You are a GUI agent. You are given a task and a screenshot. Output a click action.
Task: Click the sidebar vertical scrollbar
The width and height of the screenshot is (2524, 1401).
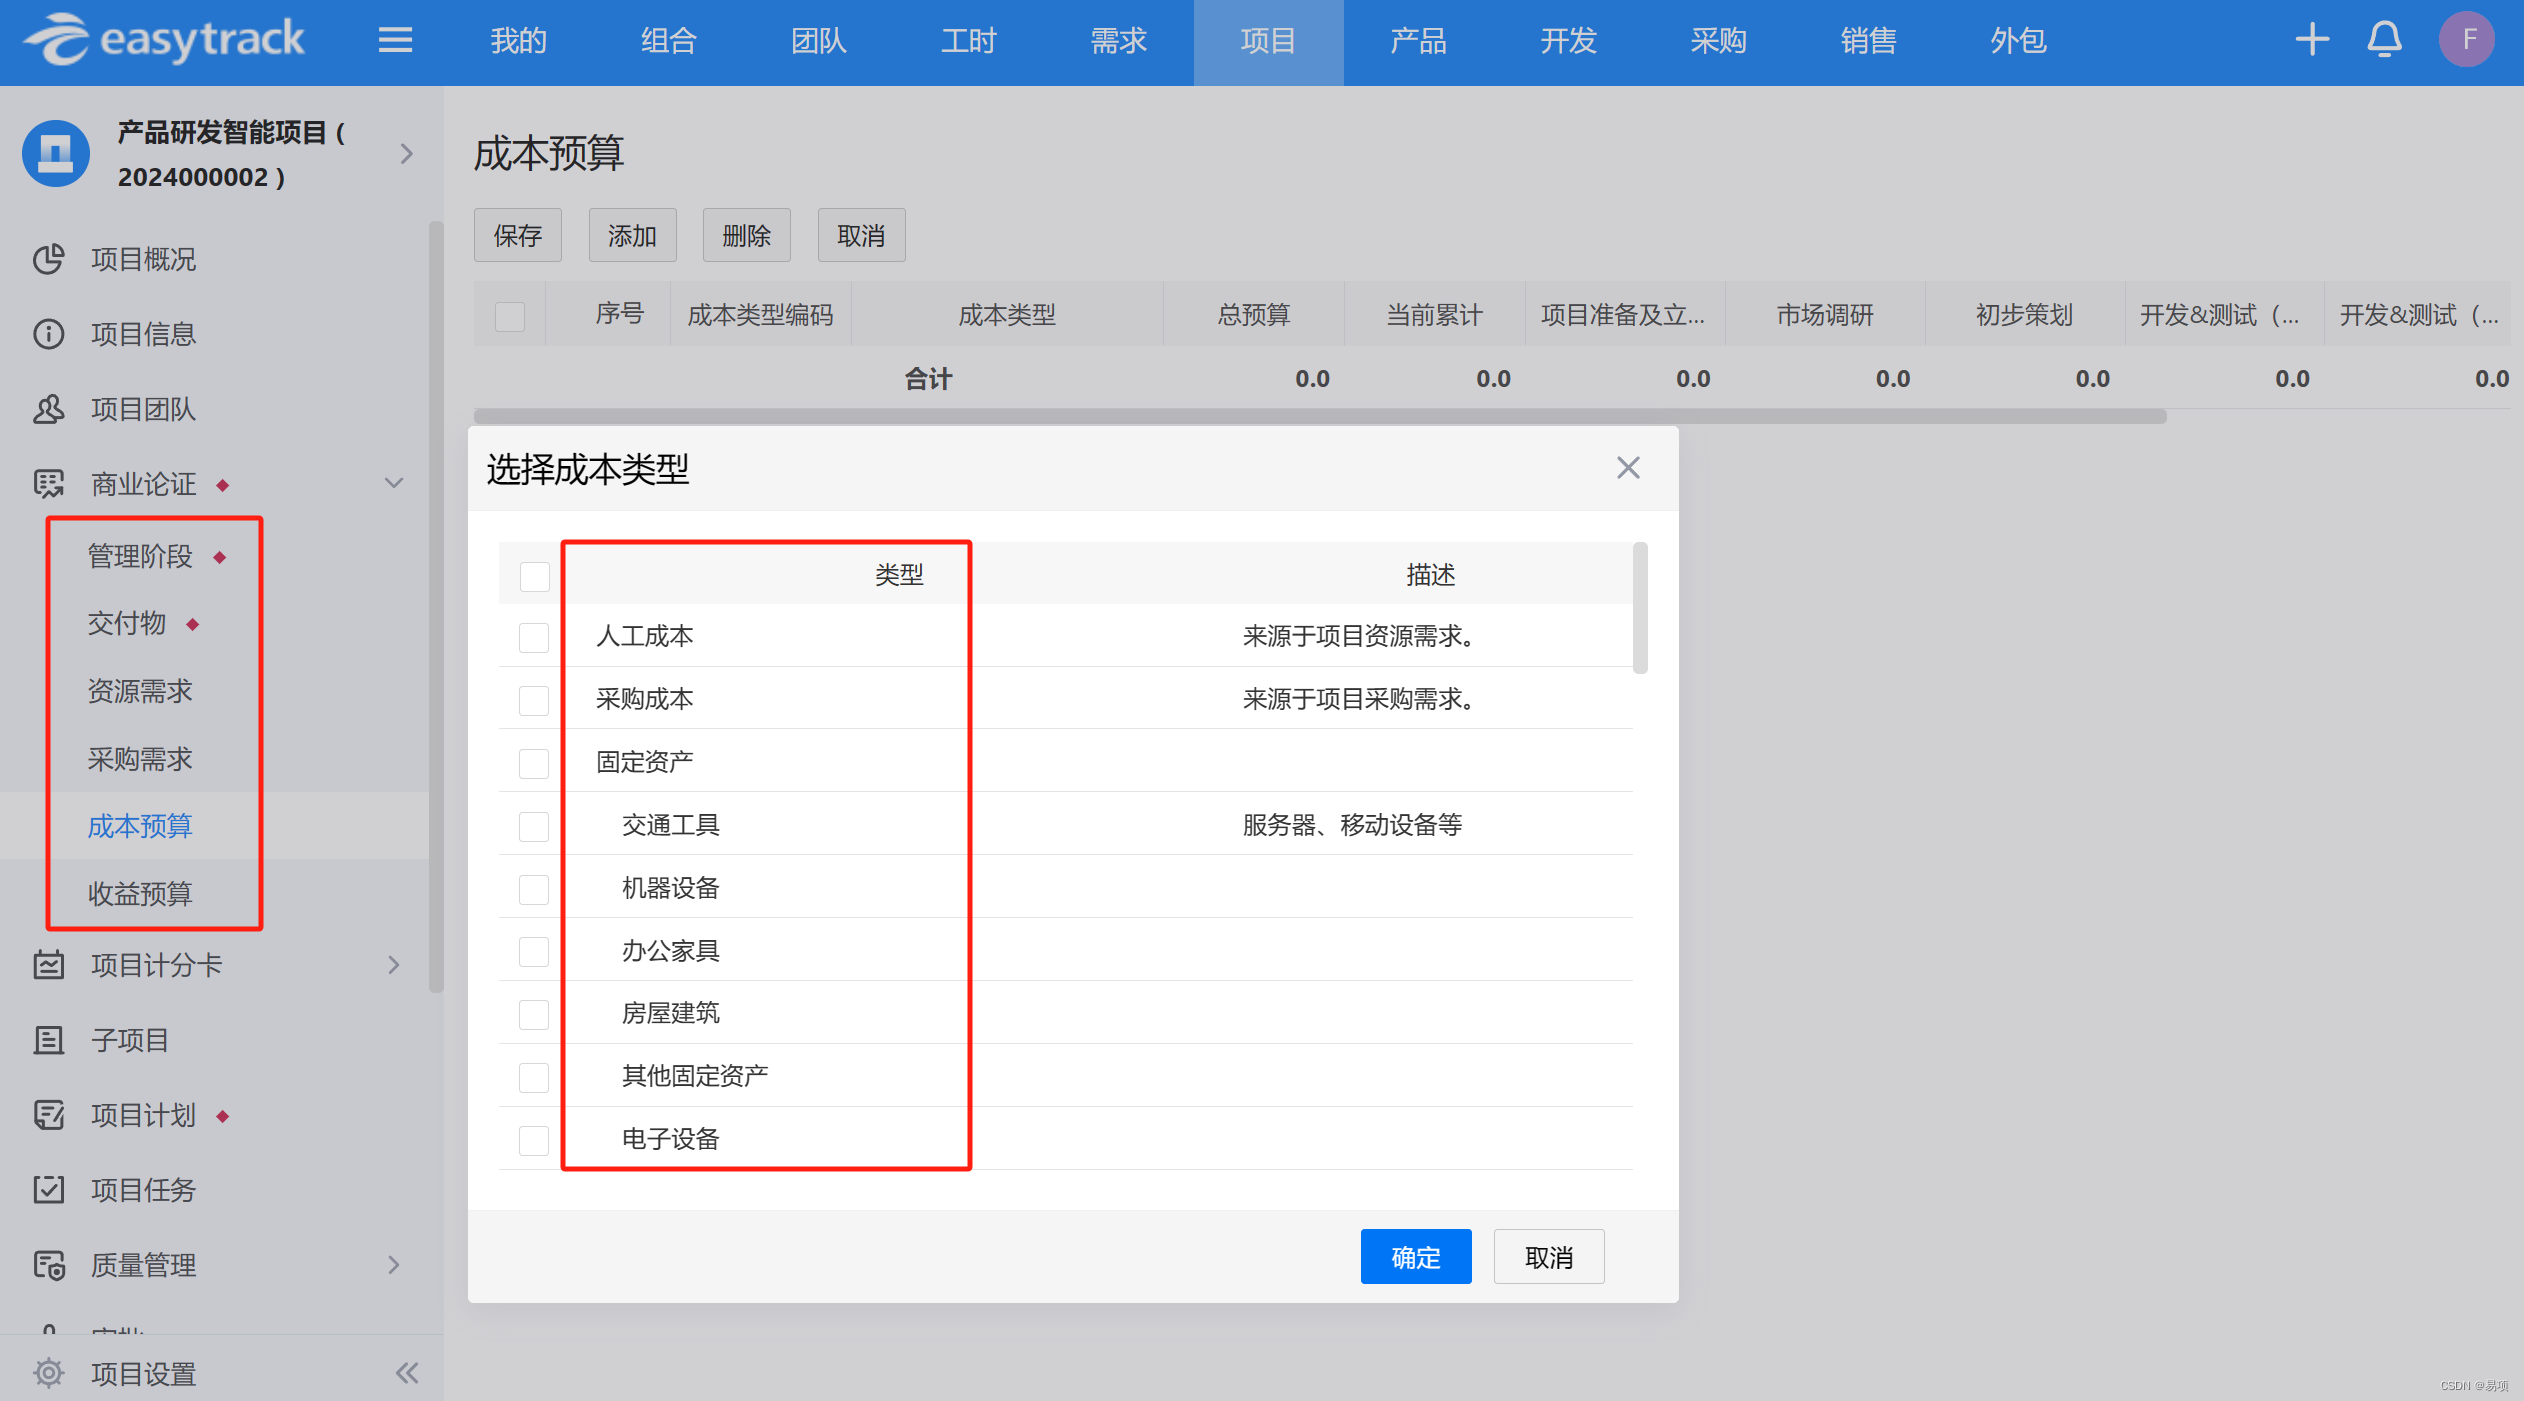coord(436,606)
